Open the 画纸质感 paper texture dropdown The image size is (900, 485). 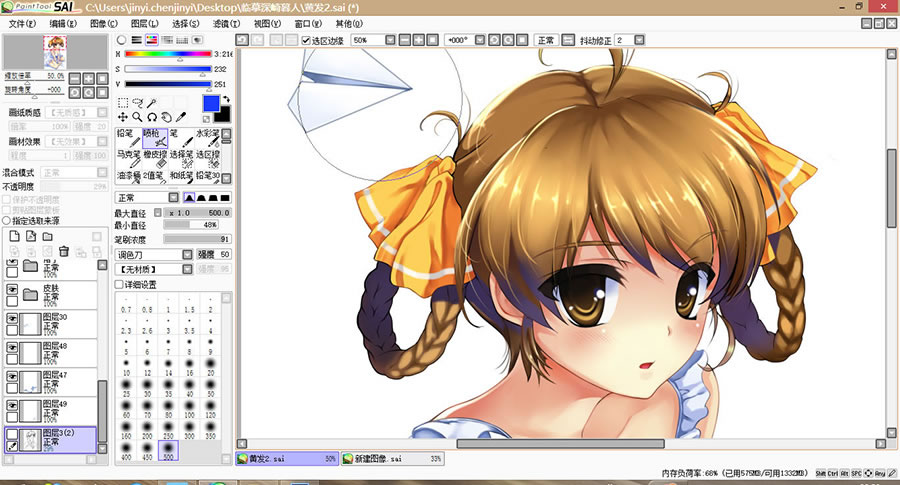pyautogui.click(x=102, y=112)
